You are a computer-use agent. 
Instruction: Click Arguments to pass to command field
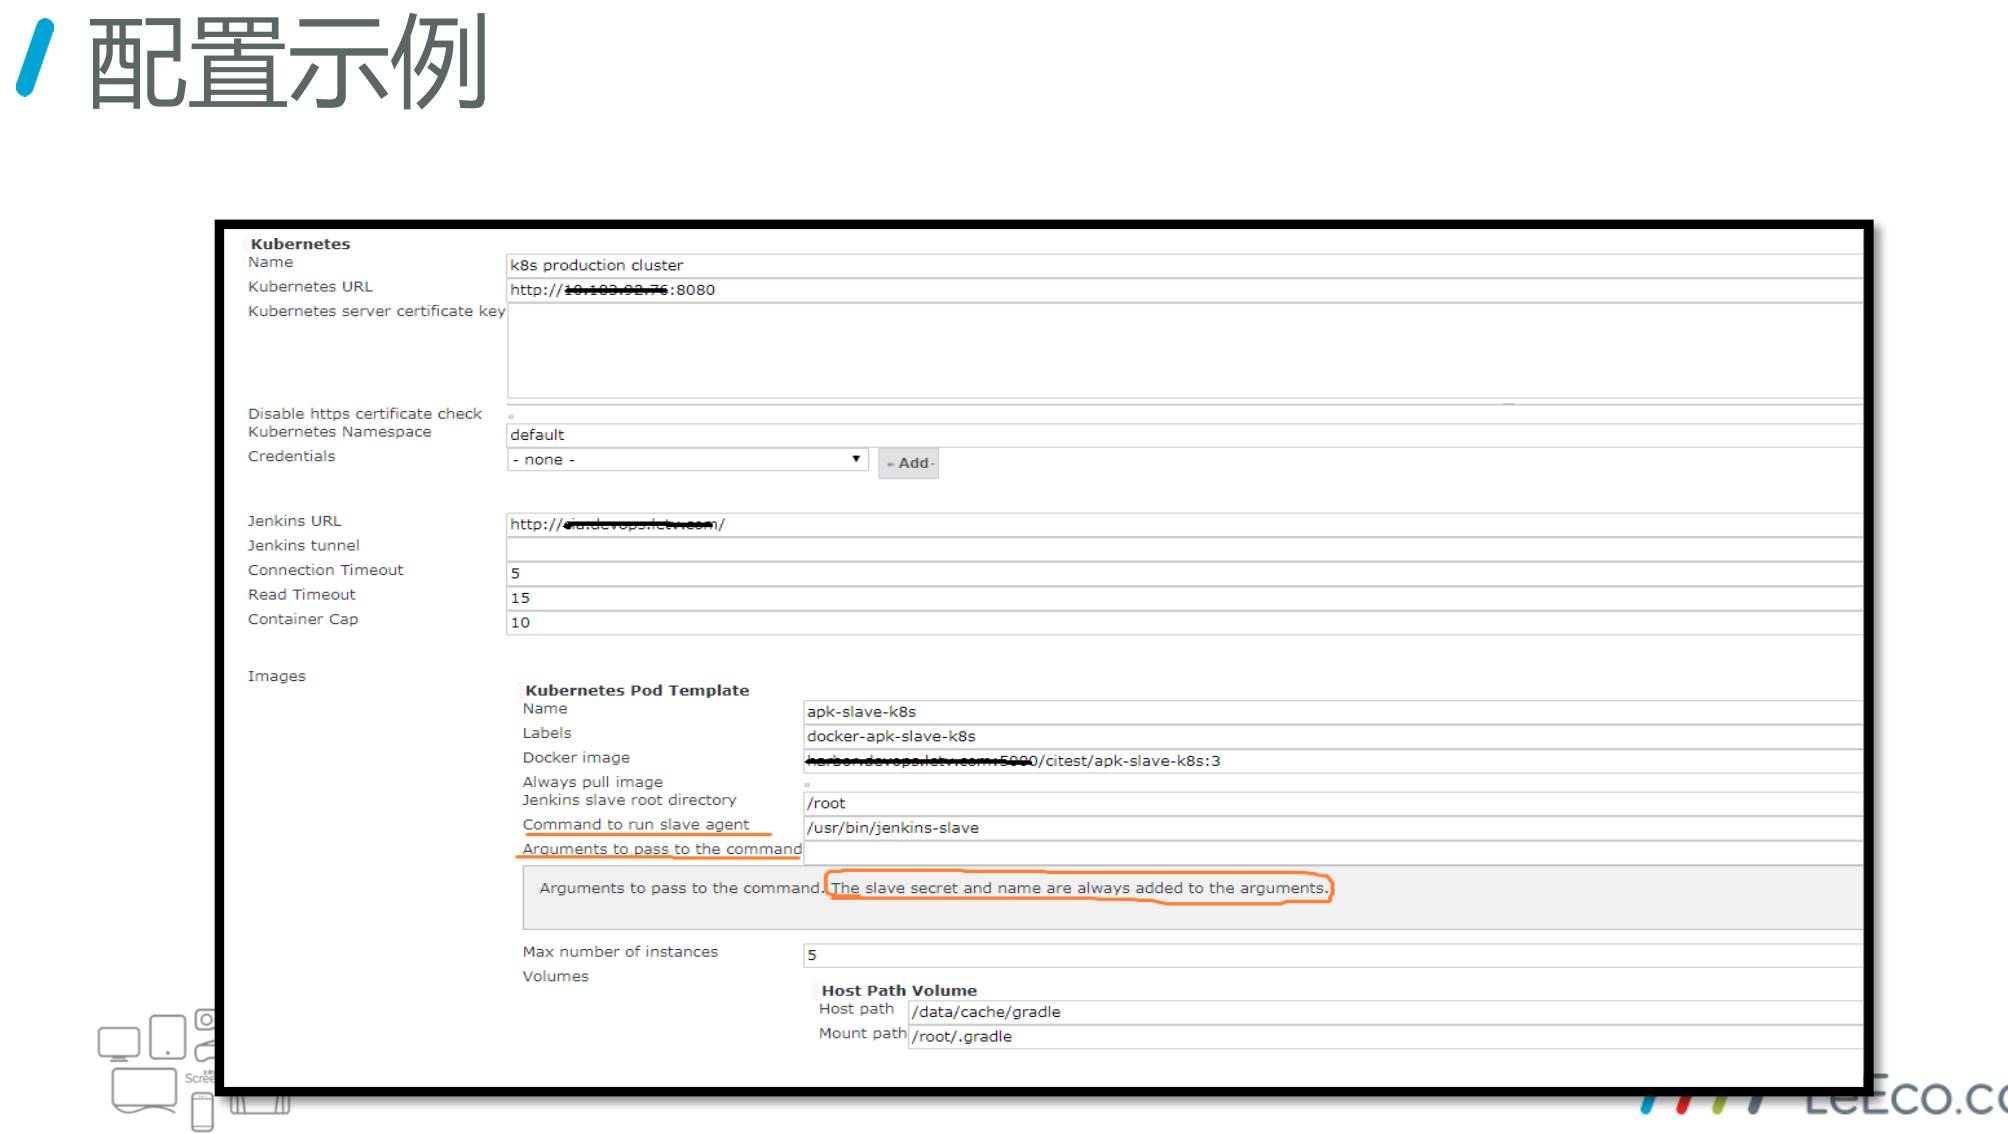pyautogui.click(x=1330, y=852)
